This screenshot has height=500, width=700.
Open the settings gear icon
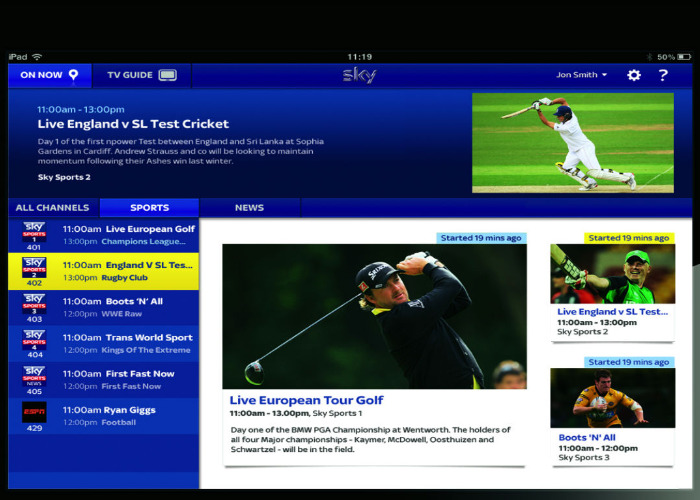pyautogui.click(x=633, y=75)
